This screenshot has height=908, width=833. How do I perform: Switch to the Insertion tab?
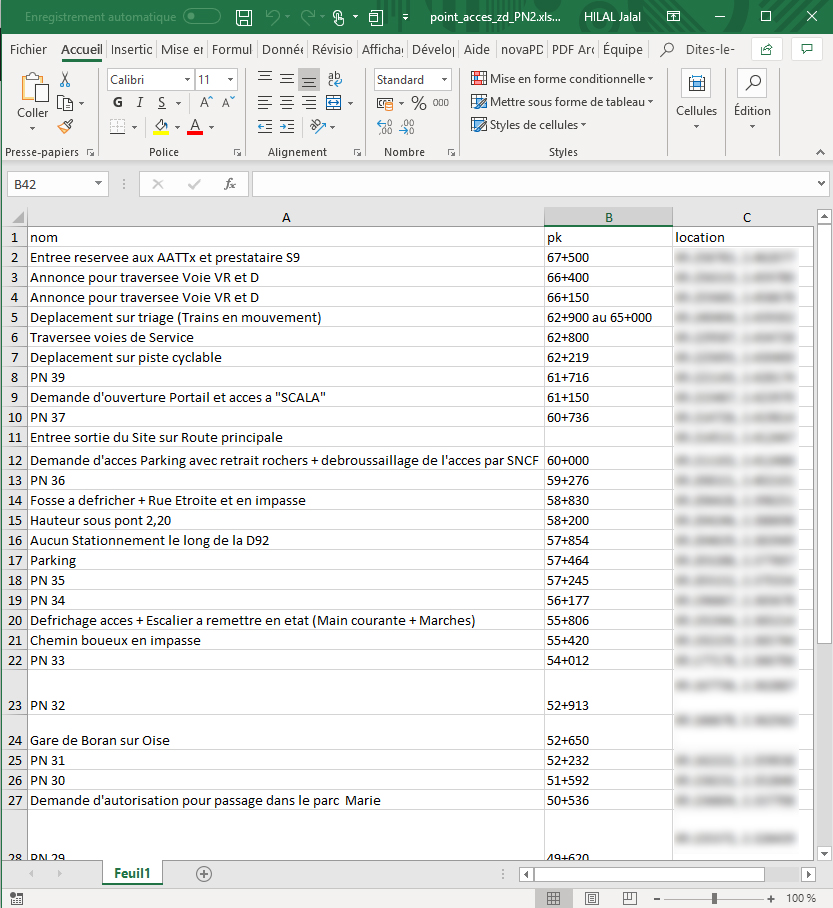click(x=131, y=50)
